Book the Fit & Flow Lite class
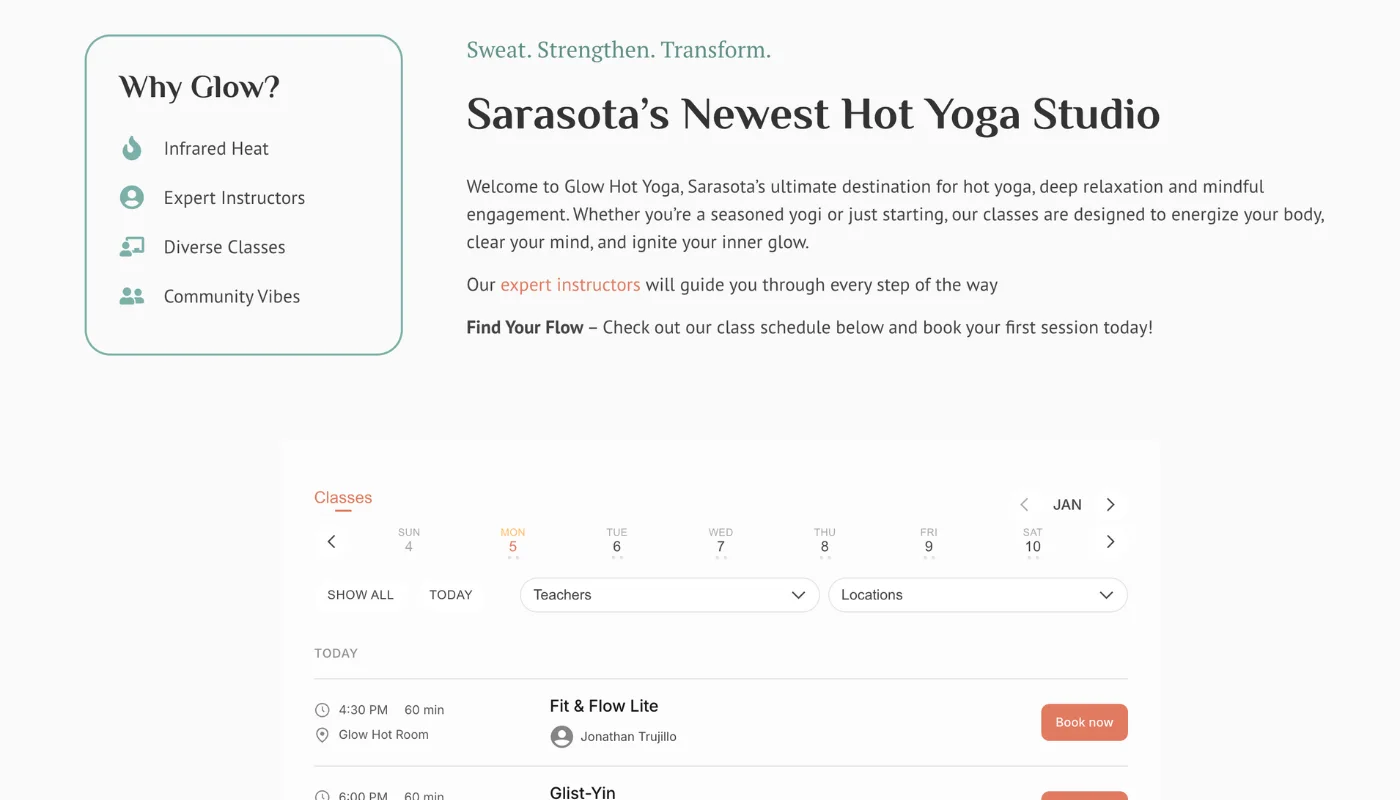The height and width of the screenshot is (800, 1400). 1084,722
